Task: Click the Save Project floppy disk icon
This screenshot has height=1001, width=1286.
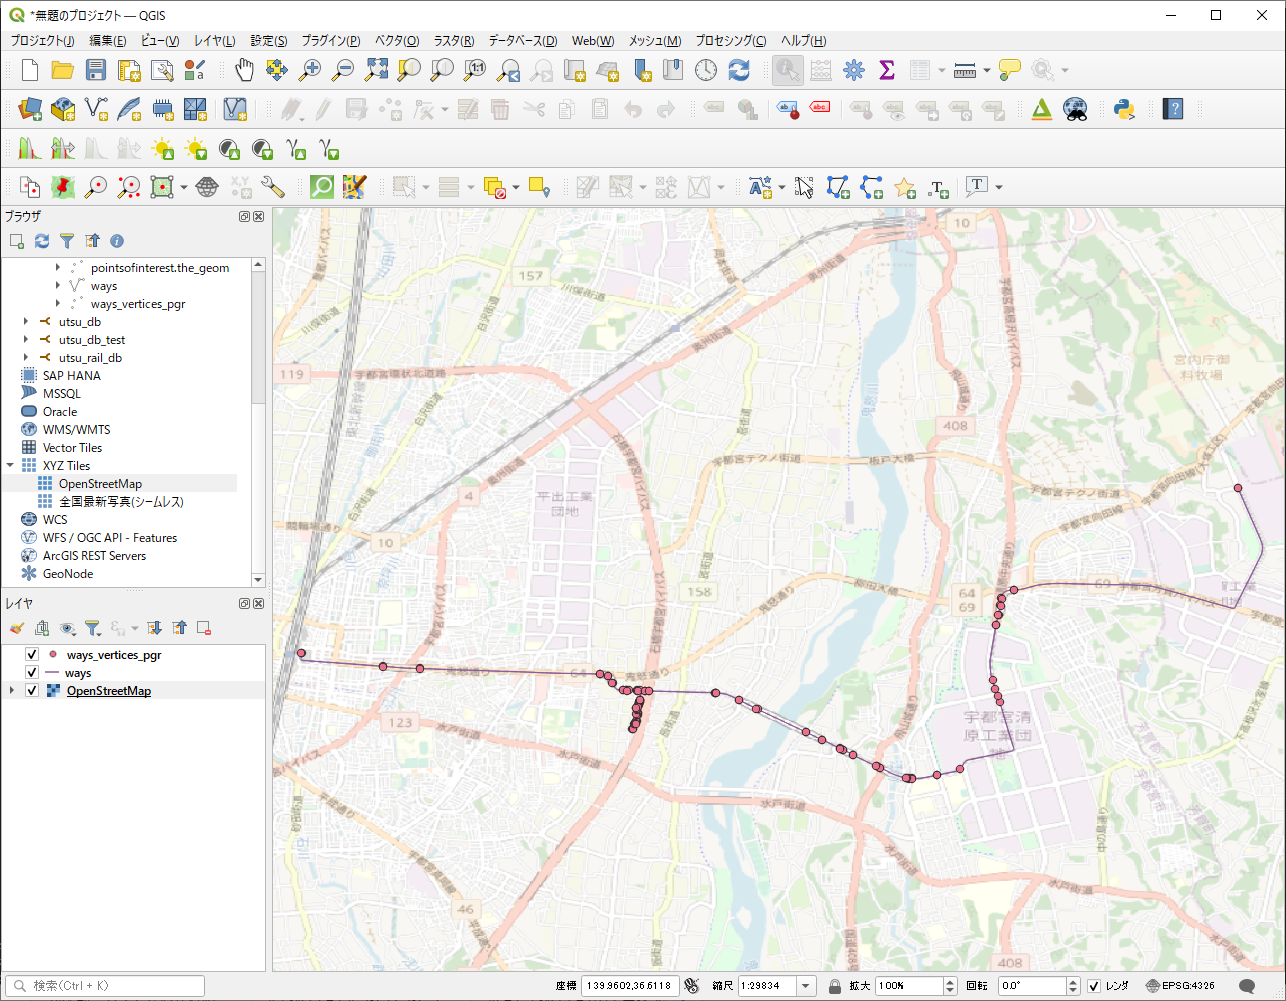Action: pyautogui.click(x=95, y=70)
